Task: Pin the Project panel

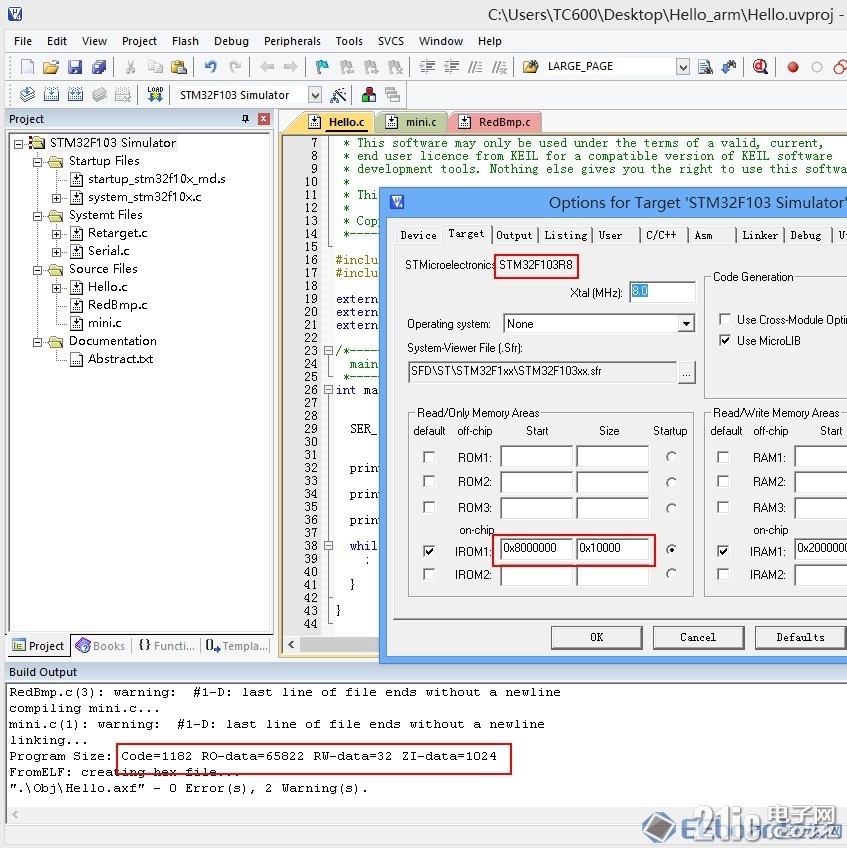Action: click(245, 118)
